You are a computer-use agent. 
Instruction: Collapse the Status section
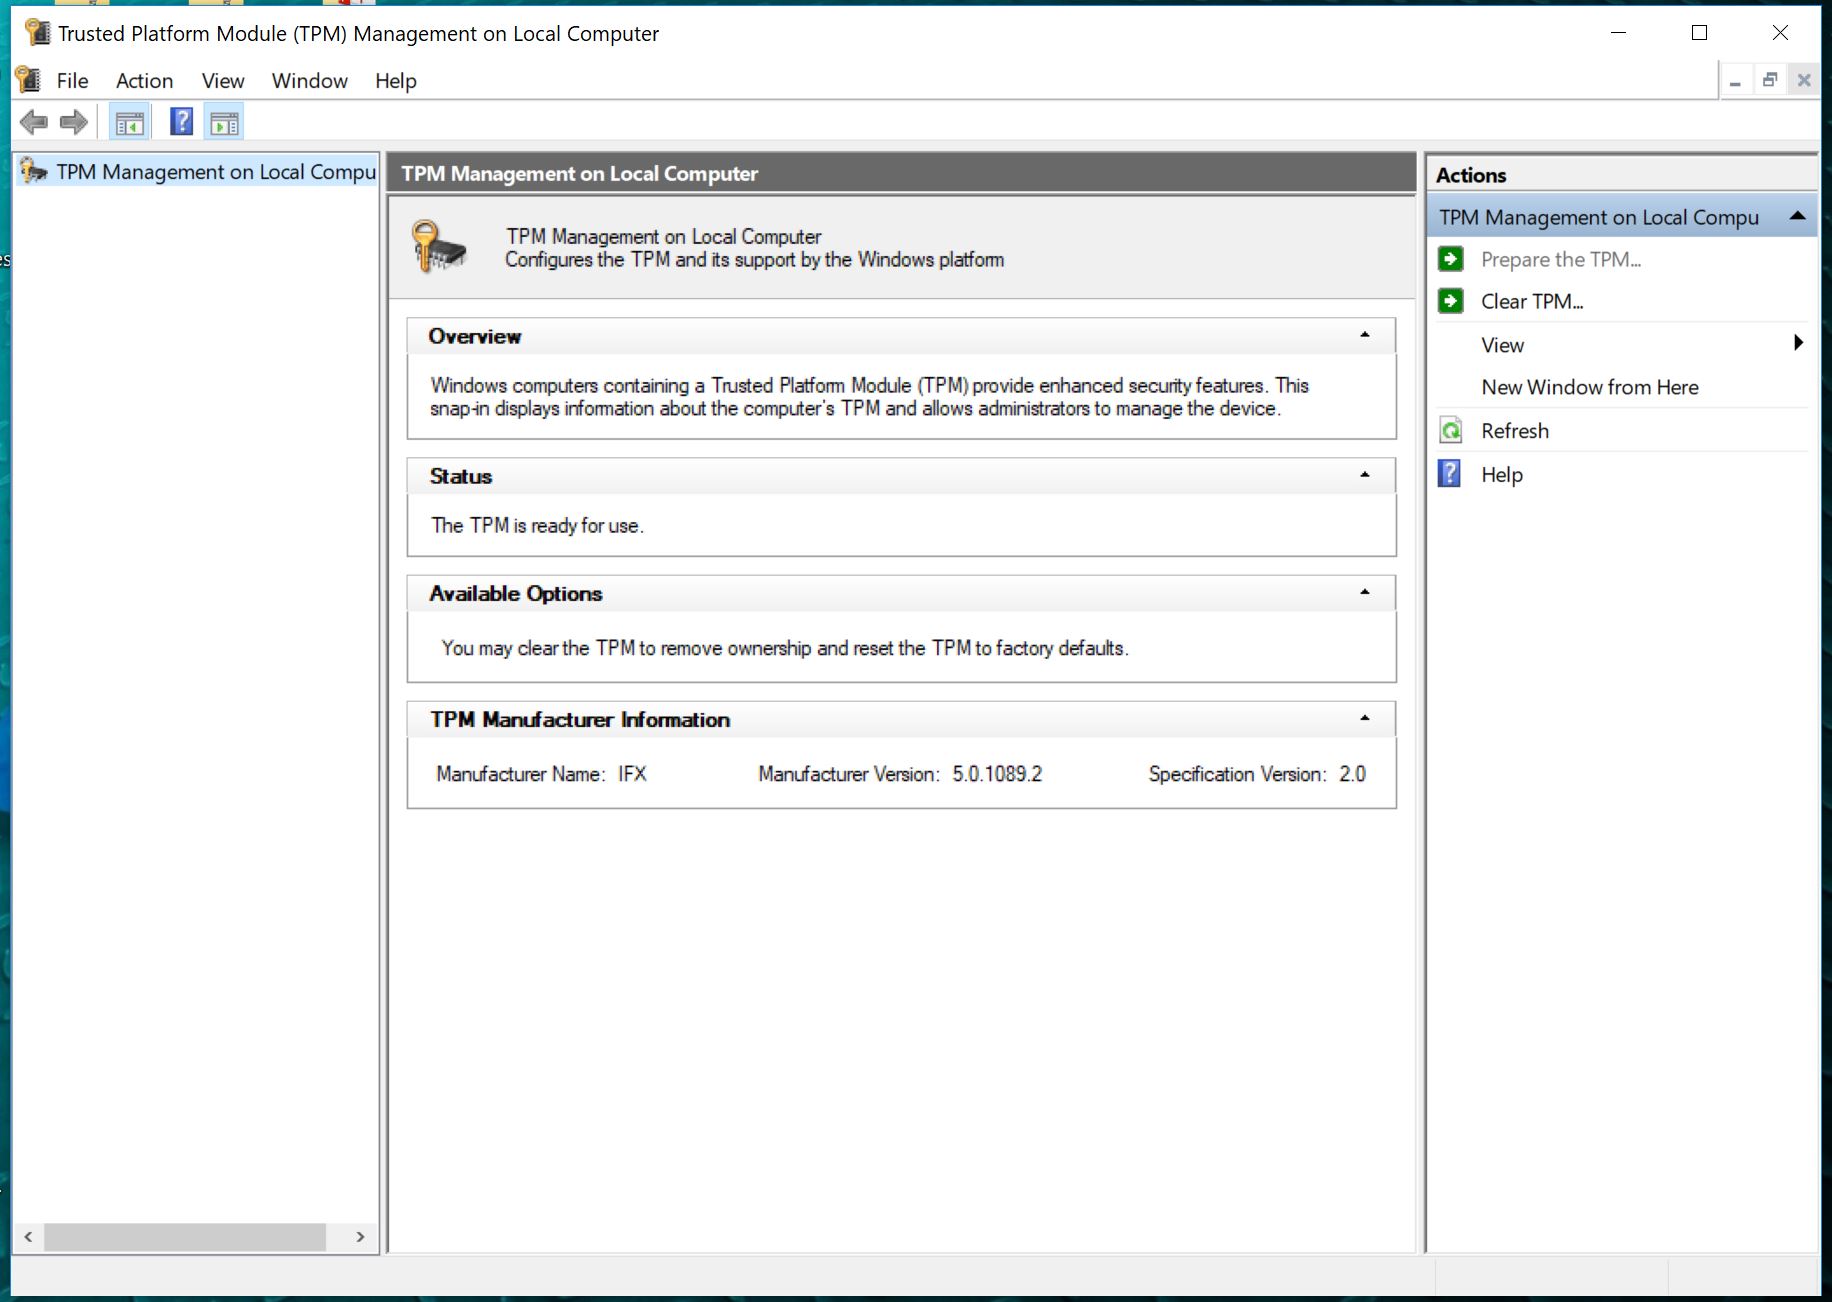tap(1365, 475)
